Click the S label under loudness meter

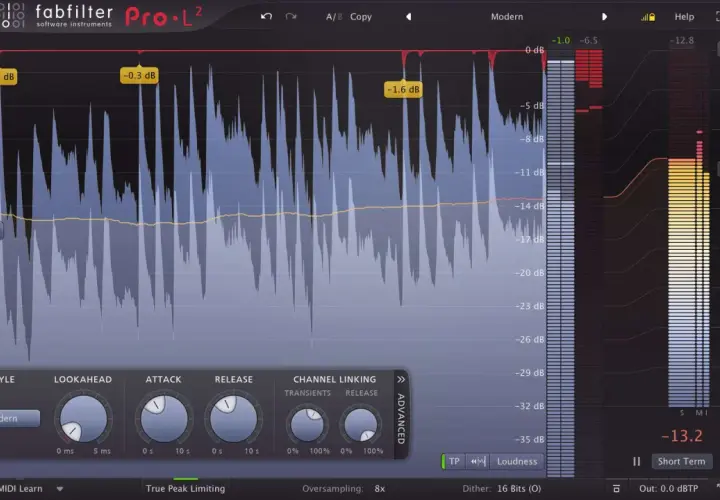pos(682,413)
